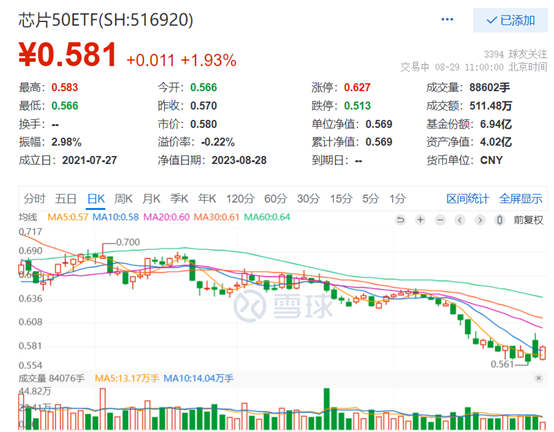Screen dimensions: 554x432
Task: Open the three-dot more options menu
Action: coord(447,19)
